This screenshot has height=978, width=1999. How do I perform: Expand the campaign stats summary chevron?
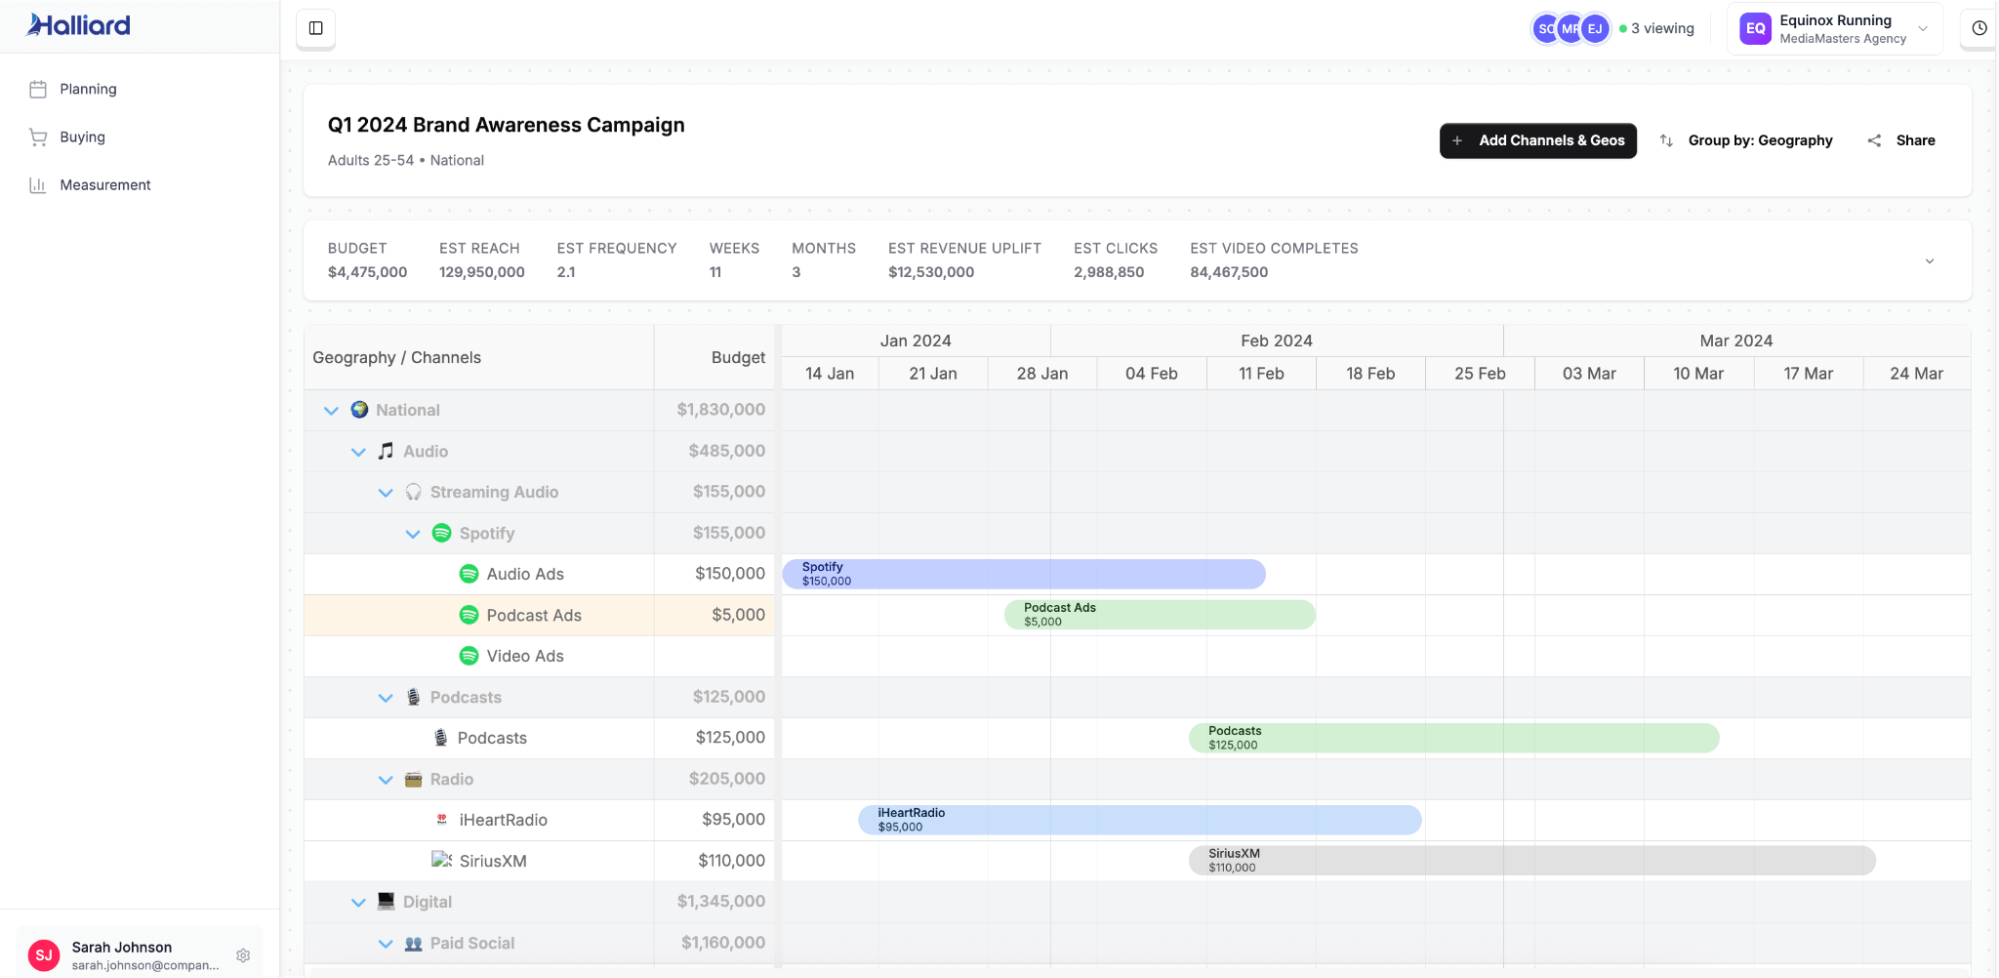[x=1929, y=261]
